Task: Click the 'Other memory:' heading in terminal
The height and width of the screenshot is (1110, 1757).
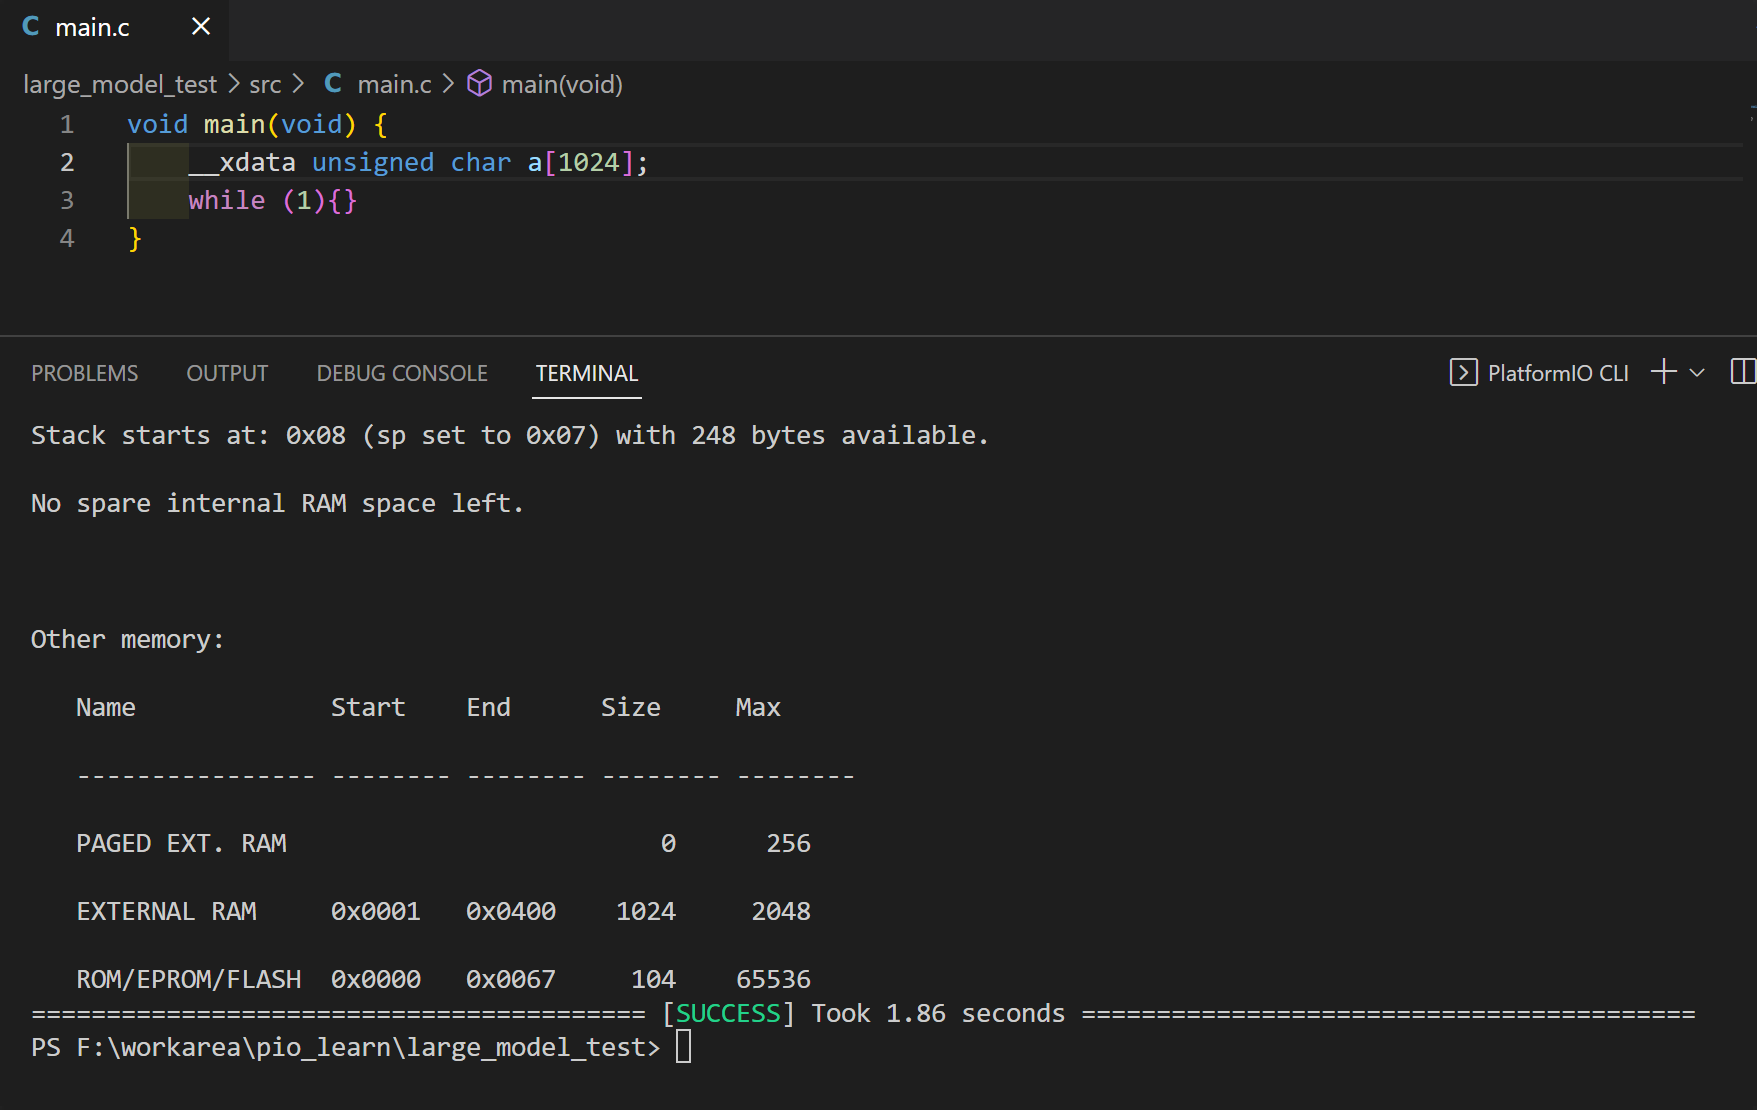Action: [127, 639]
